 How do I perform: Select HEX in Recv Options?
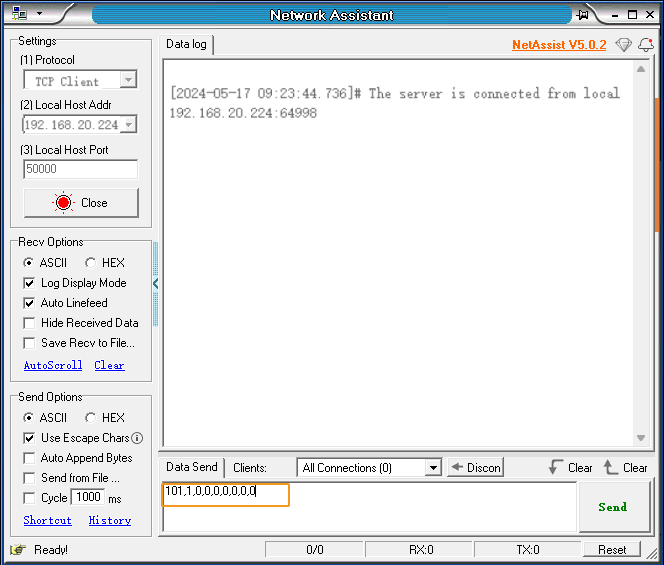point(91,263)
